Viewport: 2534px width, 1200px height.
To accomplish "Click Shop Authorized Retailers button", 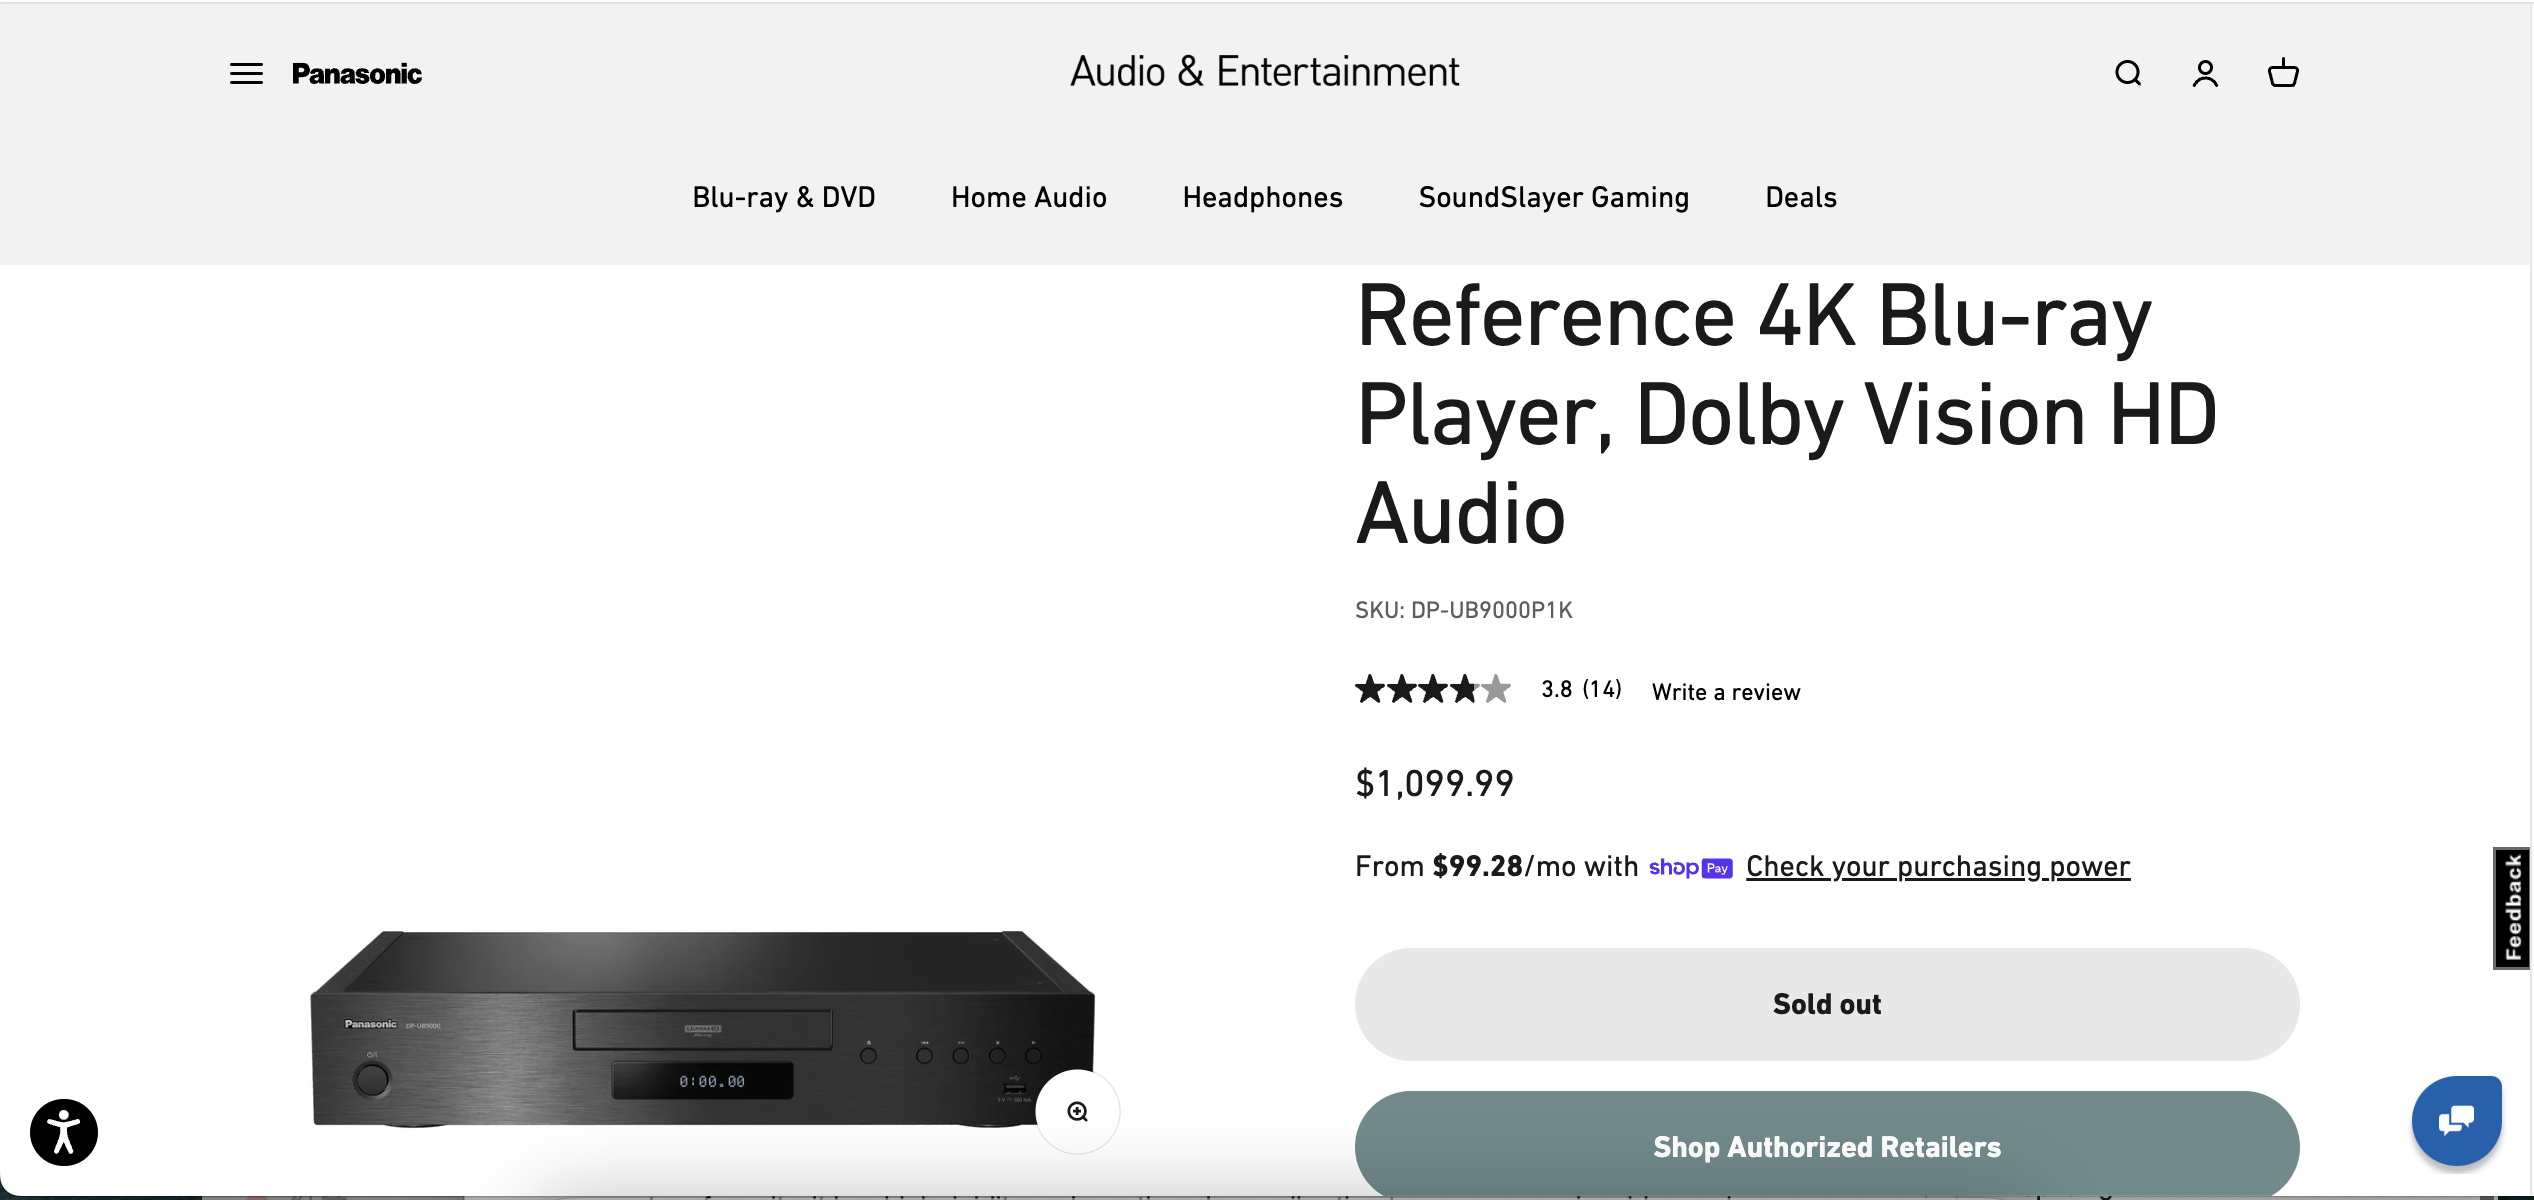I will coord(1827,1146).
